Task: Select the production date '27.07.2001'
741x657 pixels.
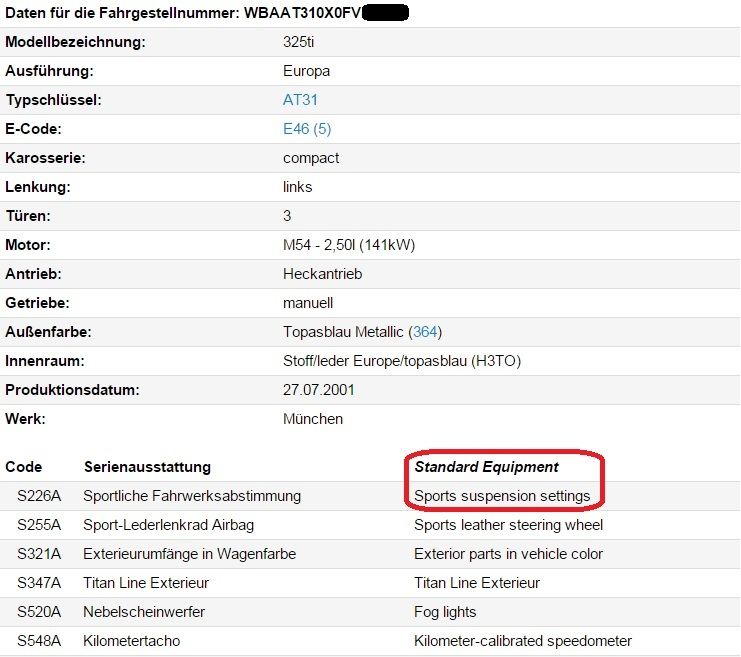Action: [x=319, y=390]
